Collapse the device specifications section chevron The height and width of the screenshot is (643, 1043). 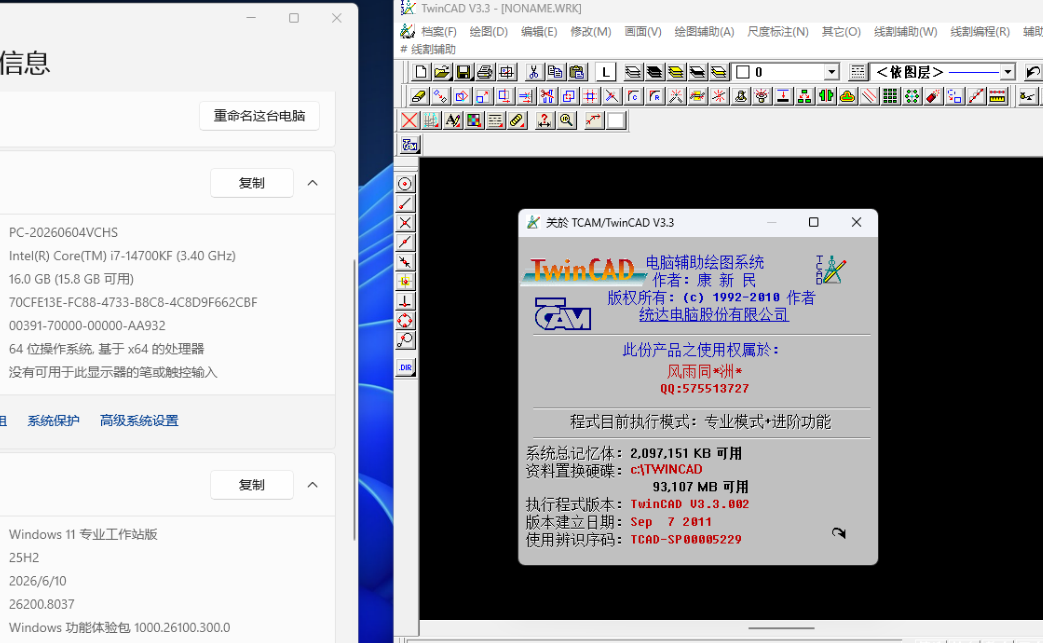313,183
